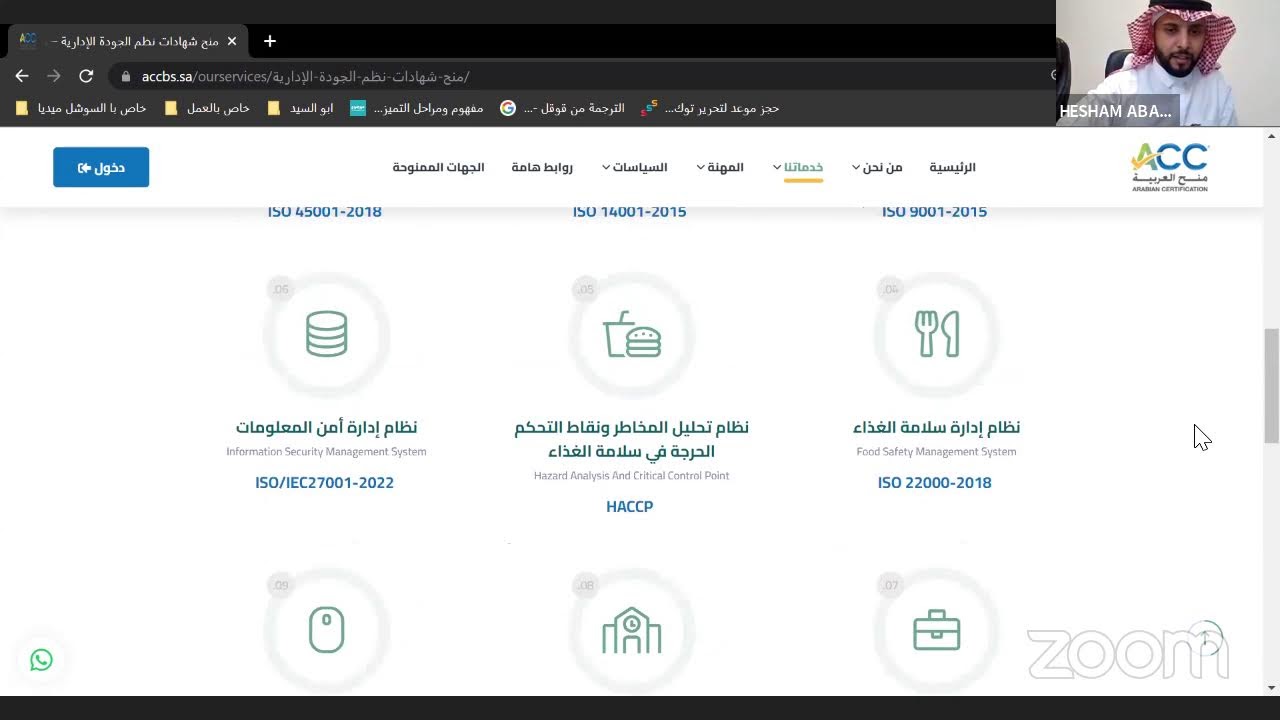1280x720 pixels.
Task: Click Hazard Analysis And Critical Control Point text
Action: (x=631, y=476)
